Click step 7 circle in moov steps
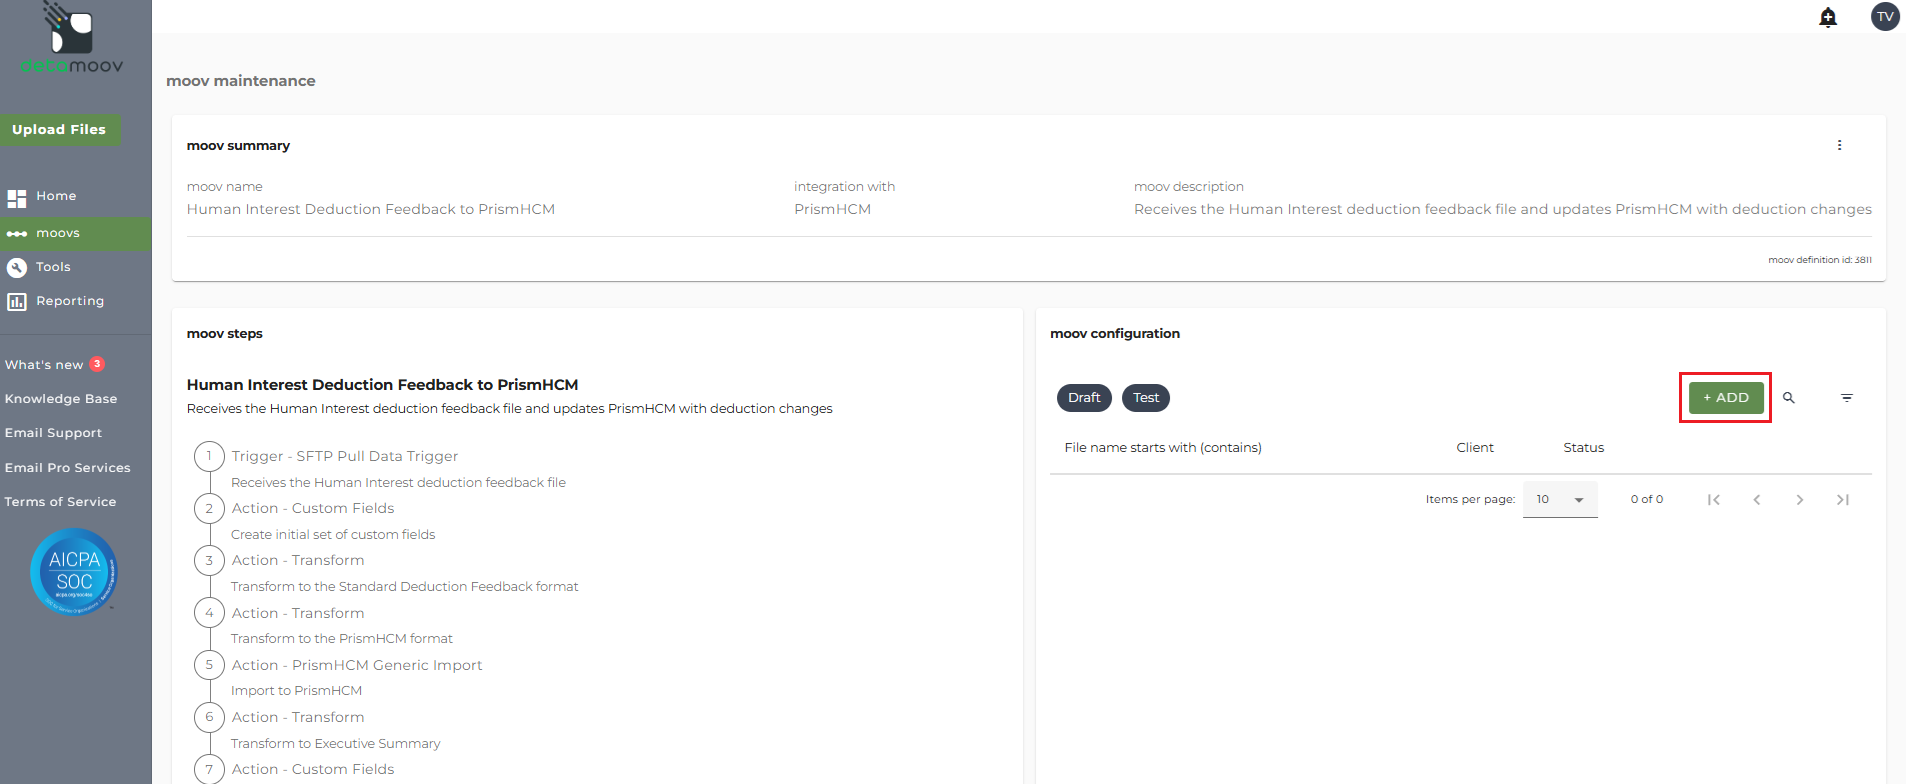1906x784 pixels. (209, 769)
